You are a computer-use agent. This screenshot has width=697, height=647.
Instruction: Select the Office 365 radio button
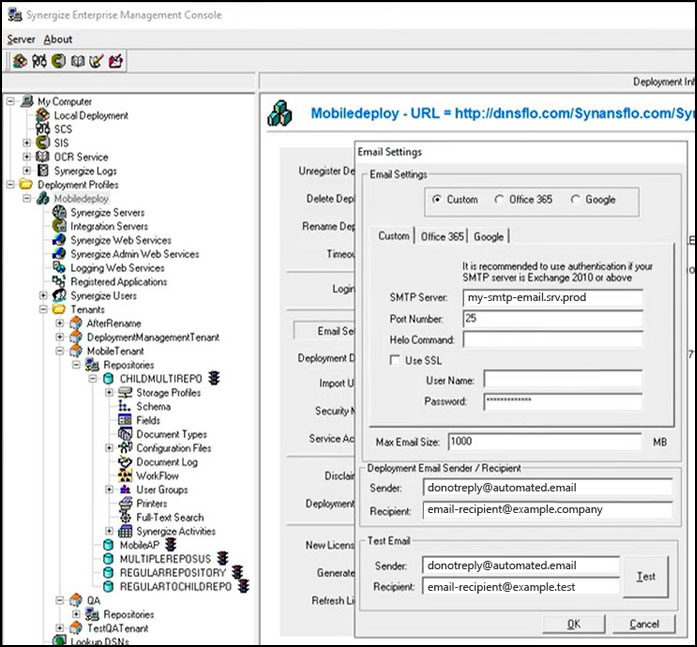[x=500, y=200]
